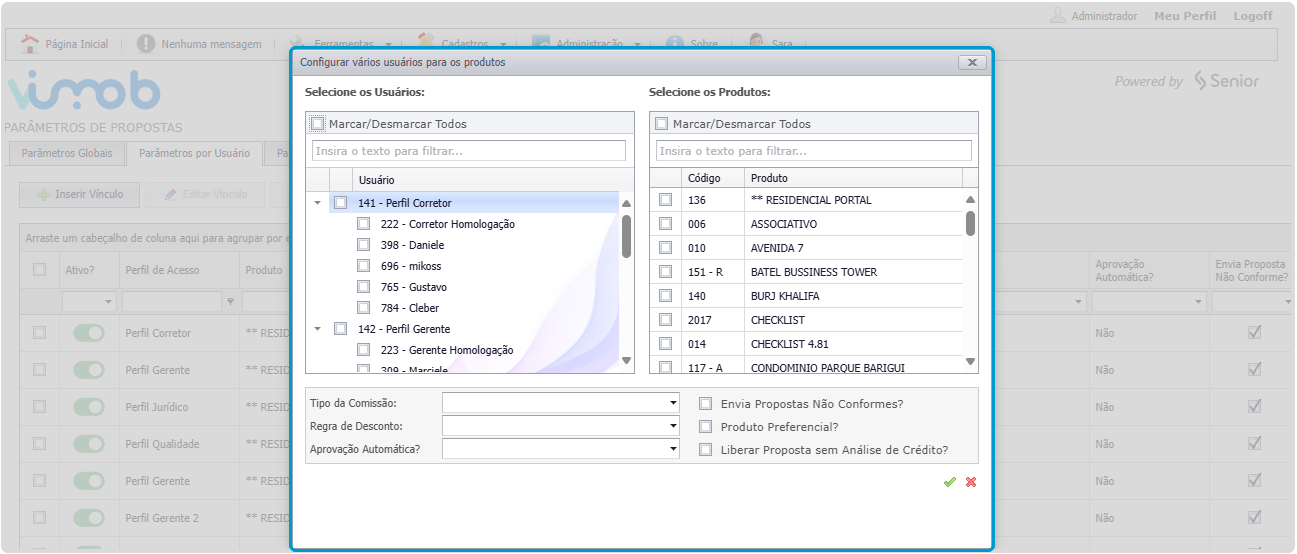
Task: Check the 222 - Corretor Homologação user checkbox
Action: click(364, 224)
